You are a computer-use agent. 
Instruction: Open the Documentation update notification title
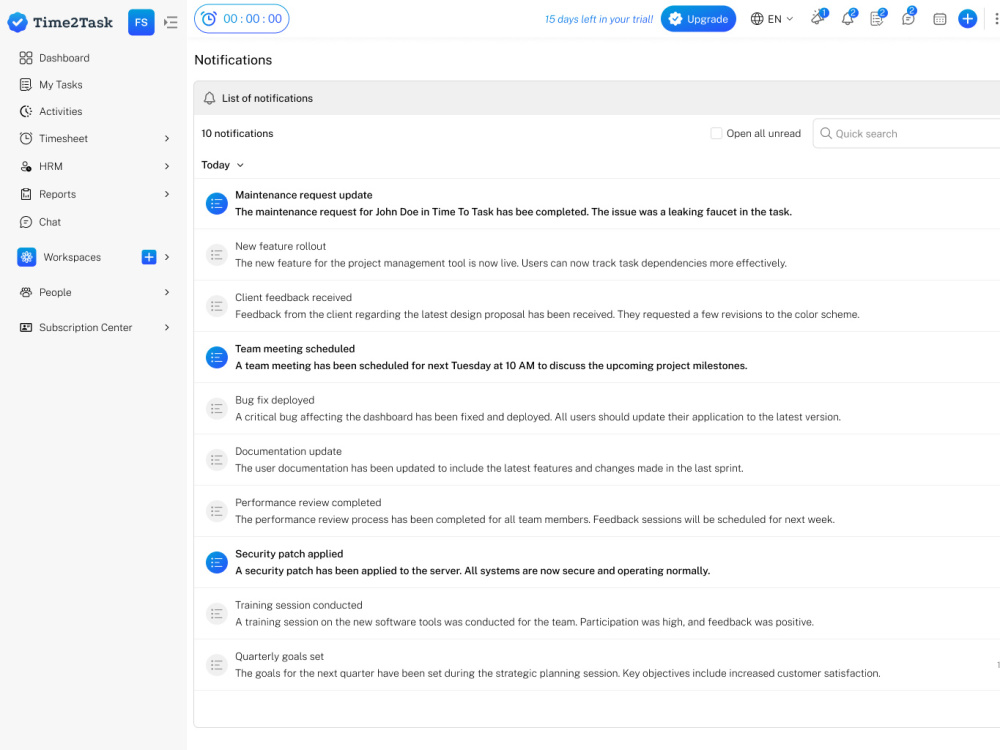pyautogui.click(x=288, y=451)
